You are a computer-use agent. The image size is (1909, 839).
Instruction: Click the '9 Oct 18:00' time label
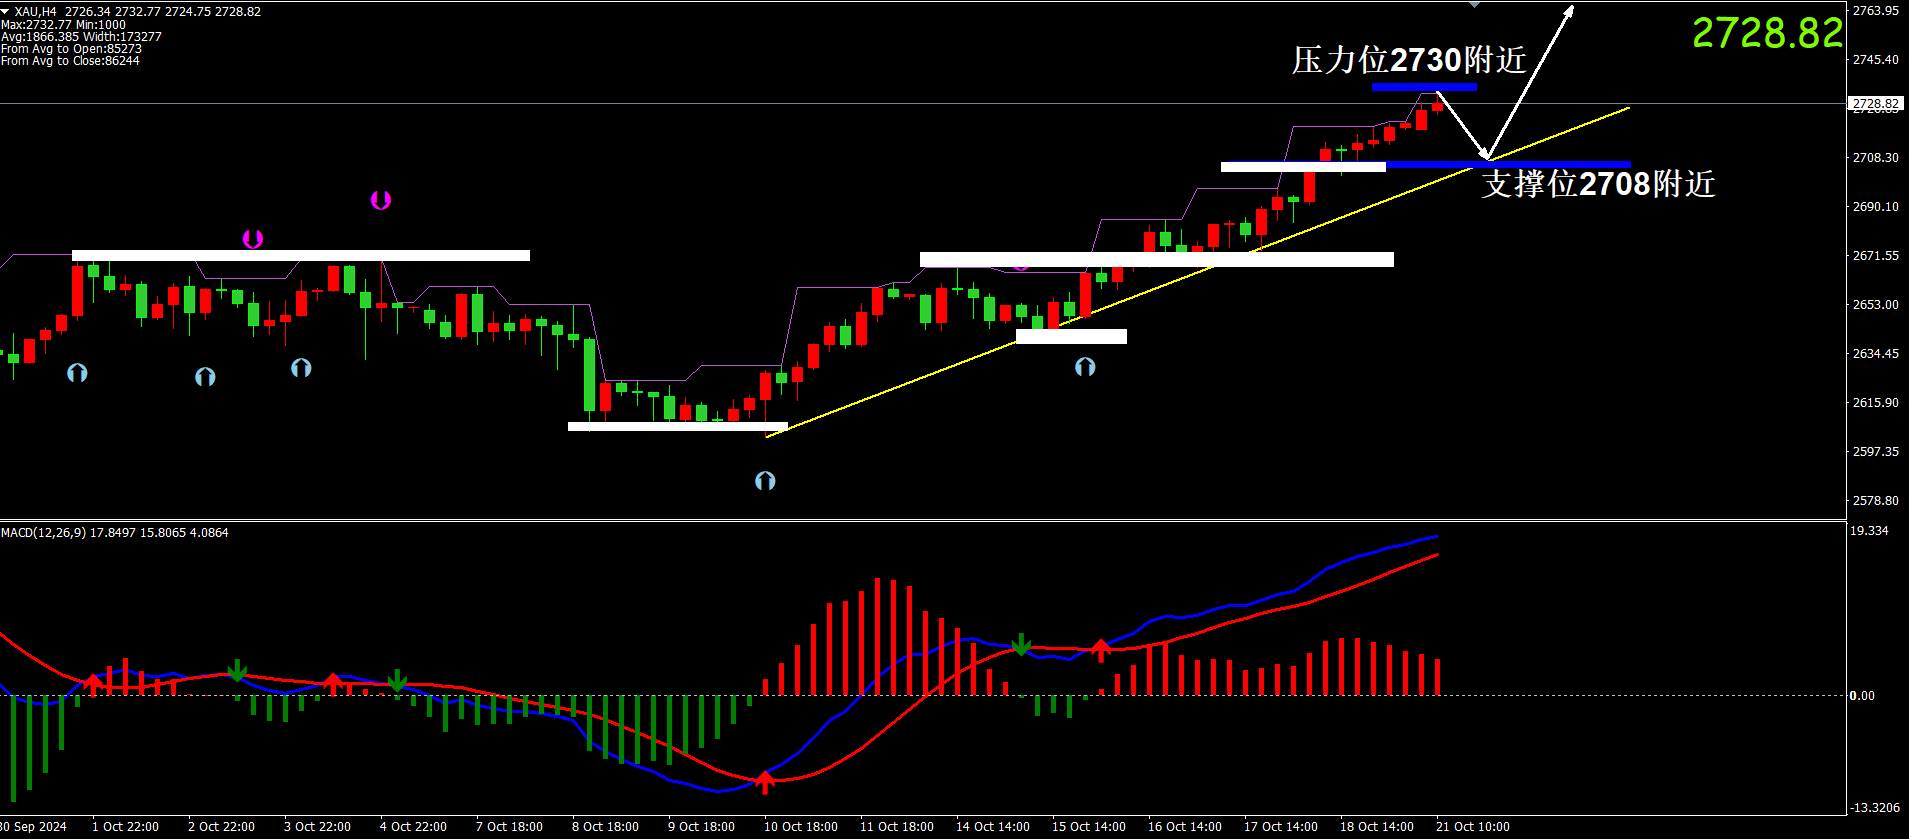tap(701, 827)
